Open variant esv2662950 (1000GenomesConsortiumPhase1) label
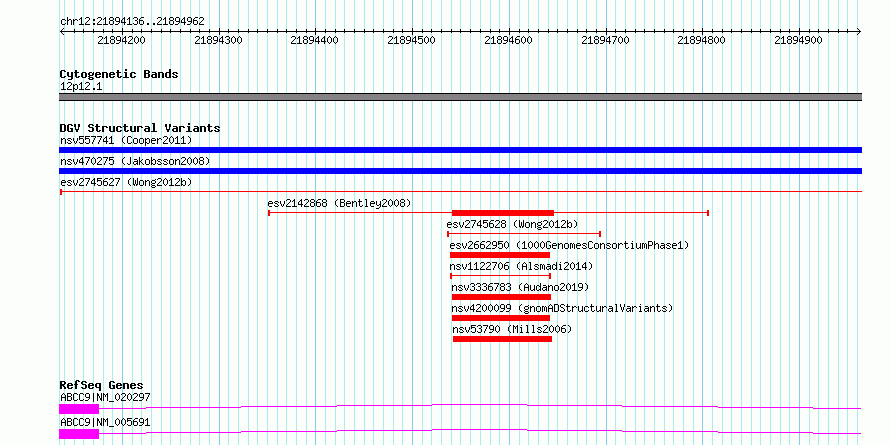Viewport: 890px width, 445px height. [x=569, y=245]
